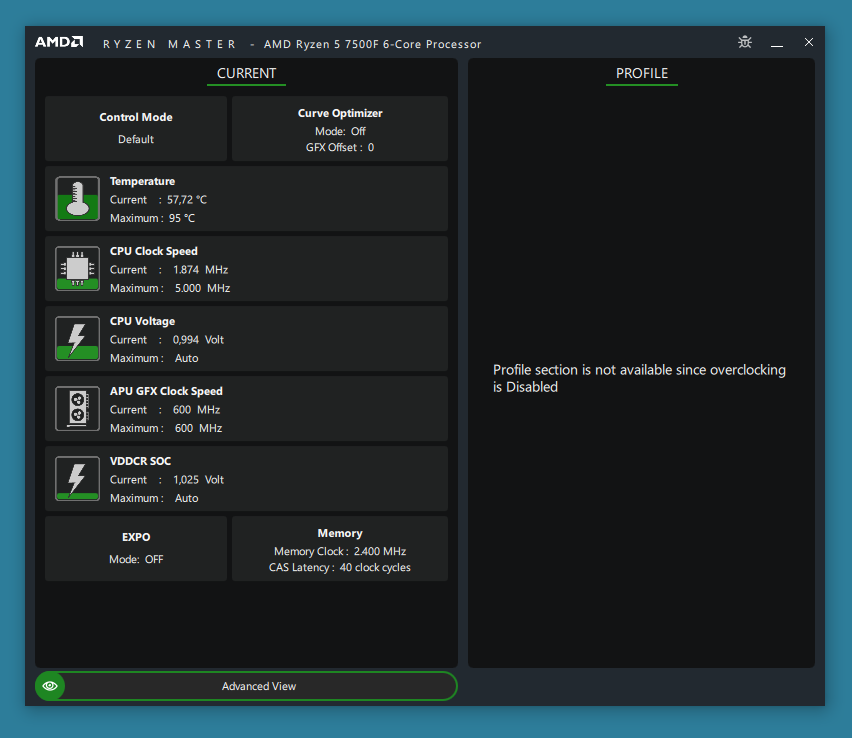Select the CURRENT tab header
The width and height of the screenshot is (852, 738).
246,73
